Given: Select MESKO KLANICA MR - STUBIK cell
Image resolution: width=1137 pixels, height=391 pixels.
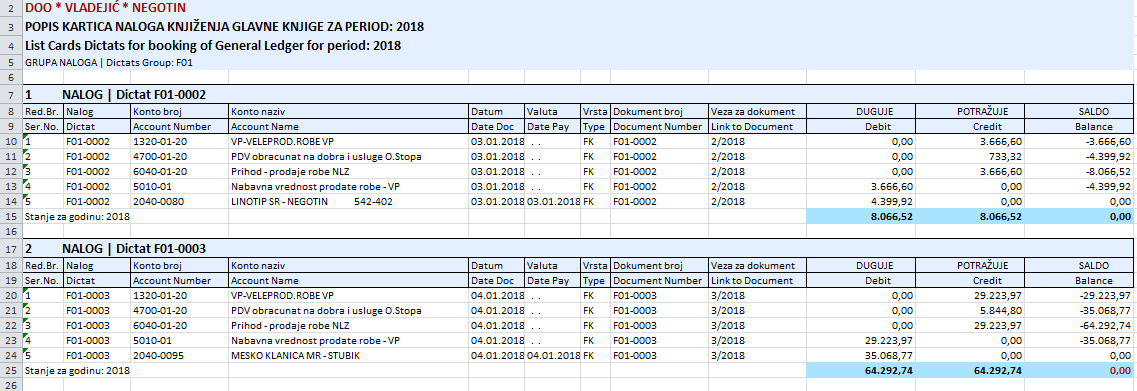Looking at the screenshot, I should [348, 355].
